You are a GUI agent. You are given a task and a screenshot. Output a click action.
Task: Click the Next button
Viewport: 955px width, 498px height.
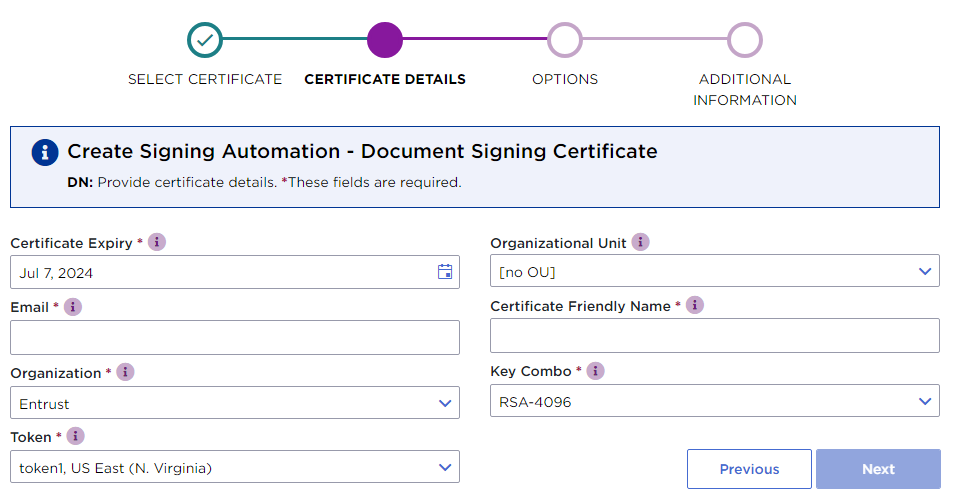point(878,469)
